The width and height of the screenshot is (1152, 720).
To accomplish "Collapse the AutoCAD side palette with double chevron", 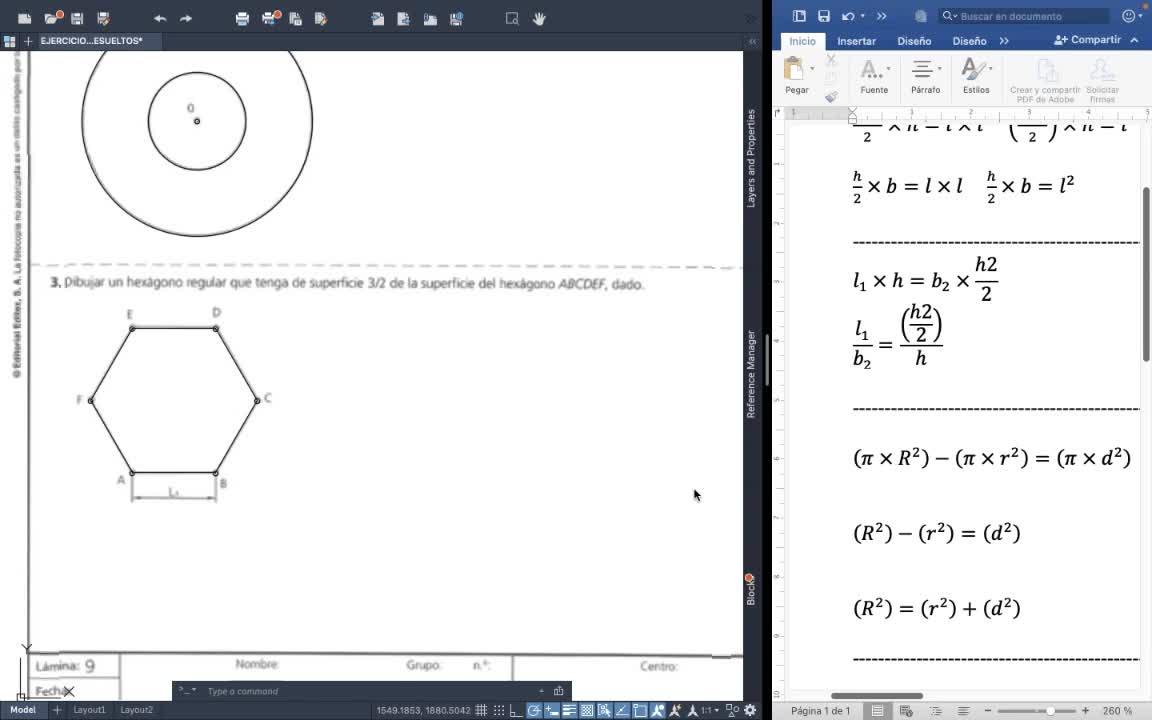I will pos(752,42).
